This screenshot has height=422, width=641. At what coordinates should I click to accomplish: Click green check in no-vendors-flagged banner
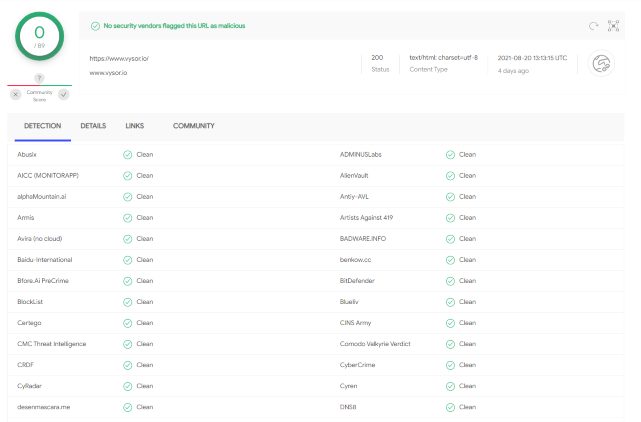click(x=95, y=26)
